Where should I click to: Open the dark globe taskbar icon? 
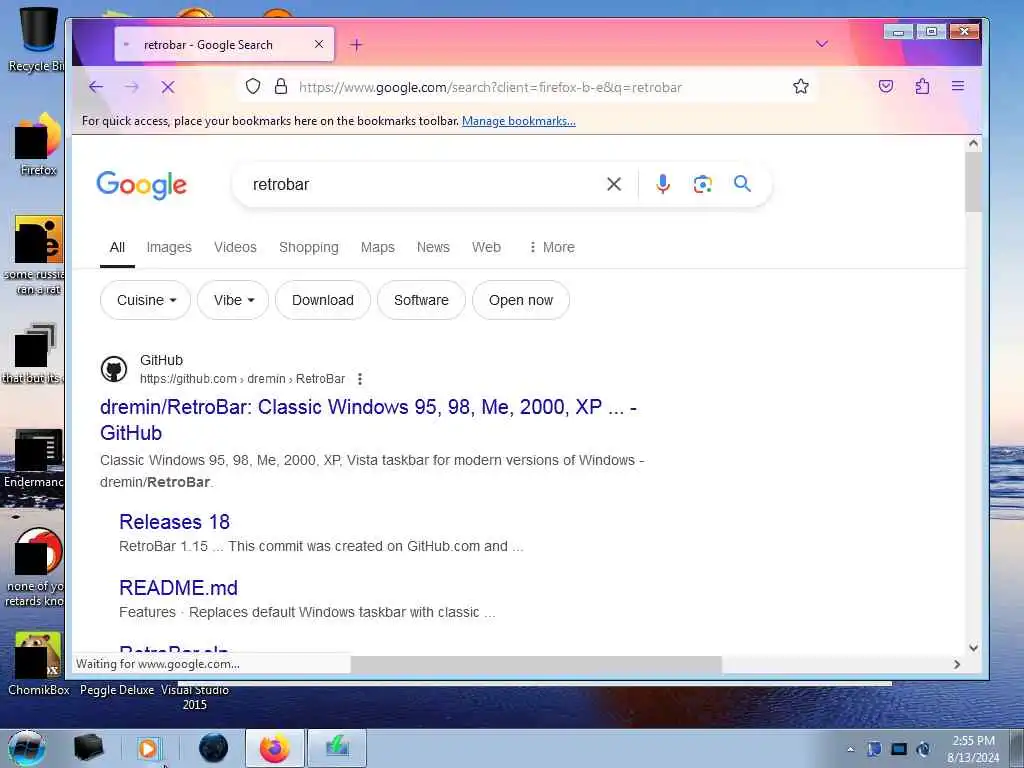(x=214, y=748)
